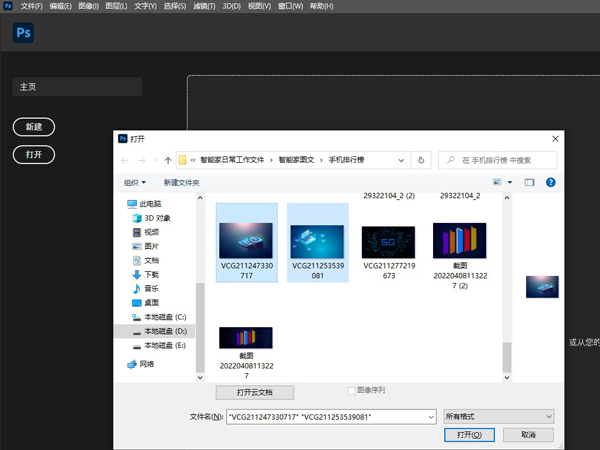This screenshot has height=450, width=600.
Task: Open the 组织 organize dropdown
Action: 134,183
